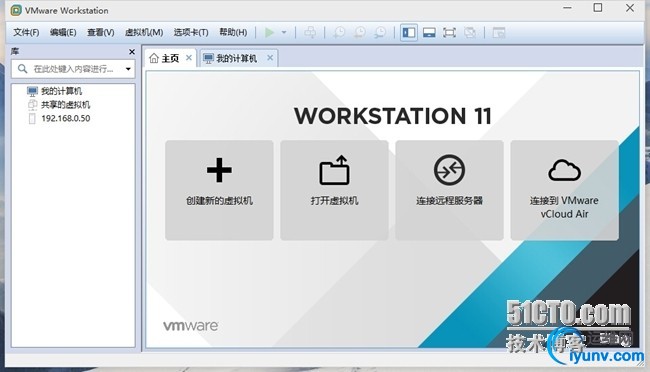The height and width of the screenshot is (372, 650).
Task: Click the Connect to Remote Server tile
Action: coord(449,190)
